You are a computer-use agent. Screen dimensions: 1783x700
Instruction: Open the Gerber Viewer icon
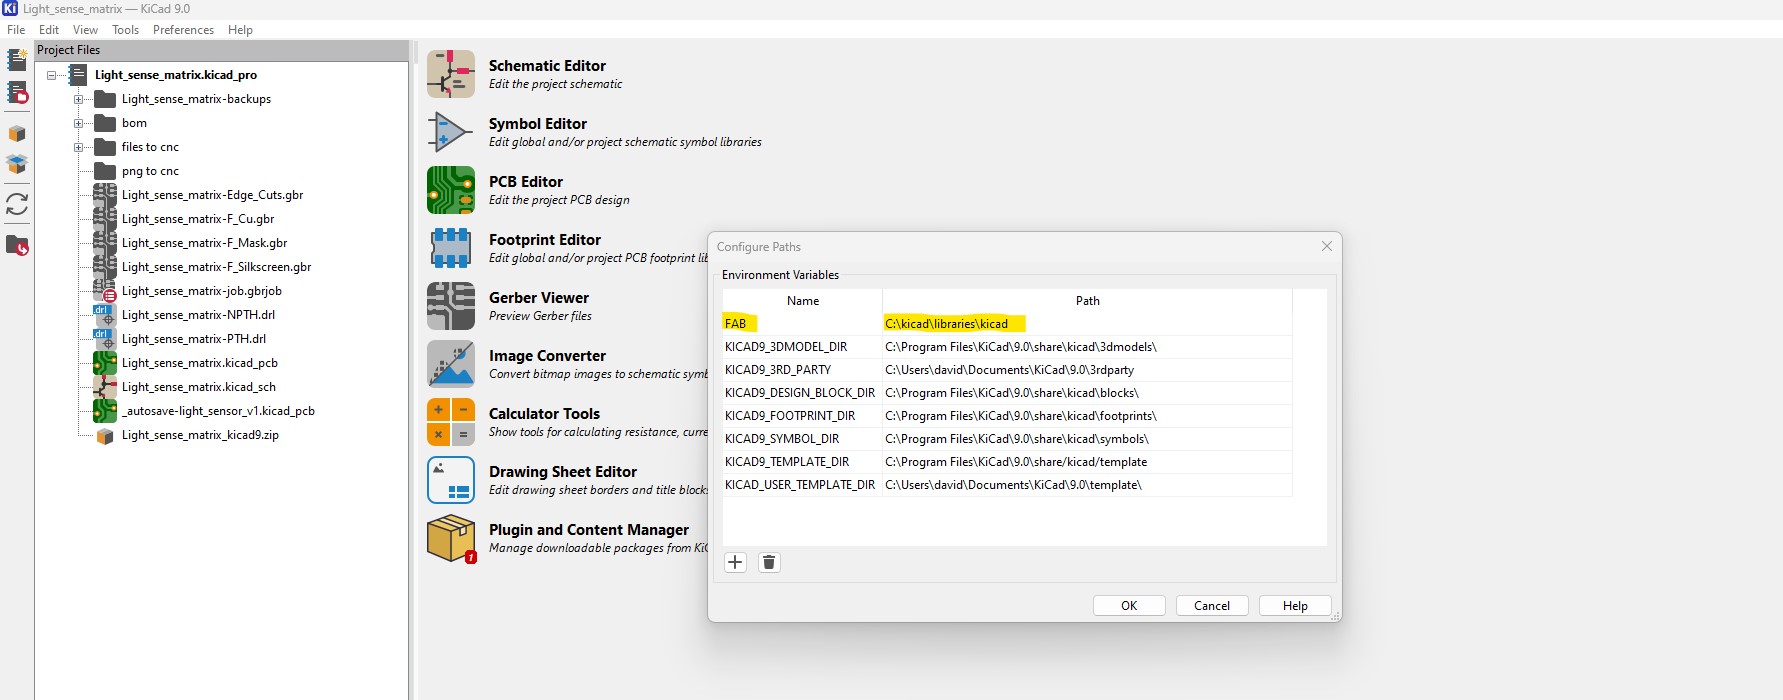tap(451, 306)
